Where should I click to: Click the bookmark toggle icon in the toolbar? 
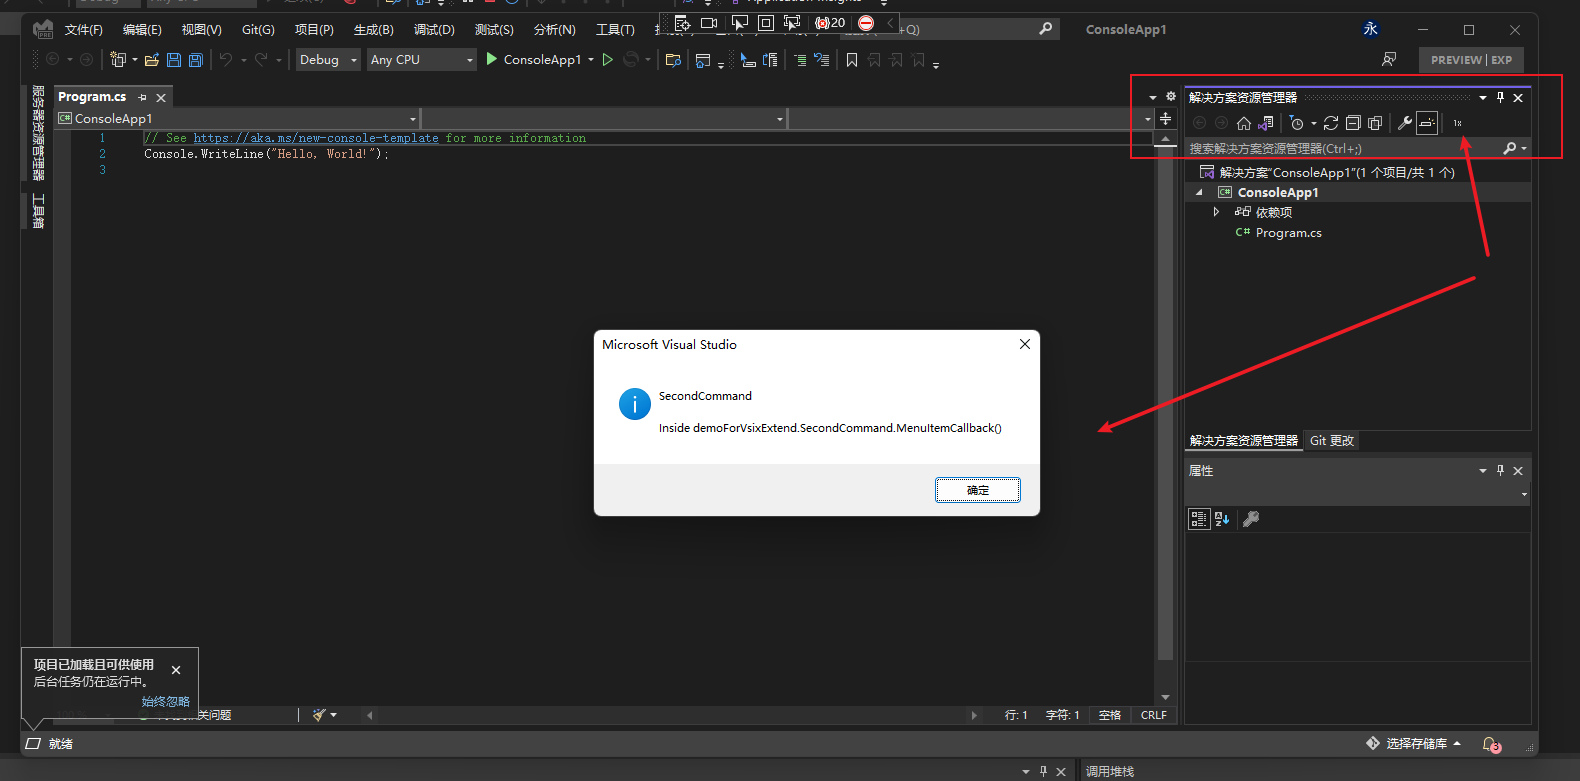852,60
